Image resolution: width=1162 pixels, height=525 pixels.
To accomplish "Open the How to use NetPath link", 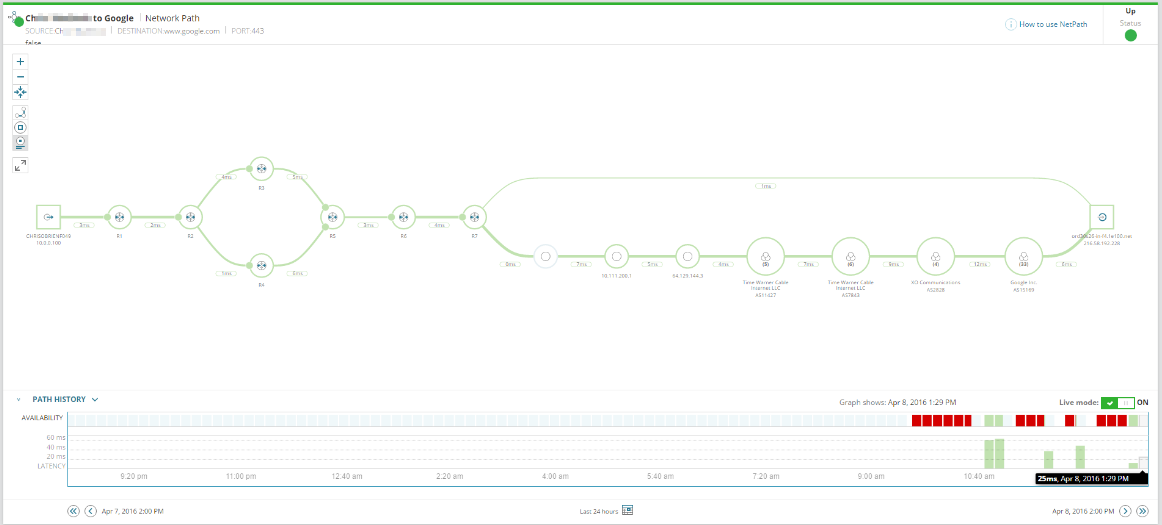I will tap(1052, 24).
